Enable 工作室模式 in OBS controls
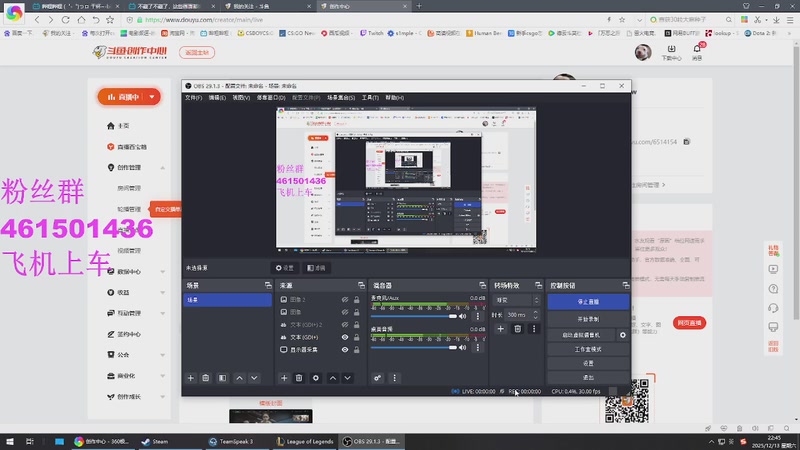The width and height of the screenshot is (800, 450). click(x=588, y=349)
